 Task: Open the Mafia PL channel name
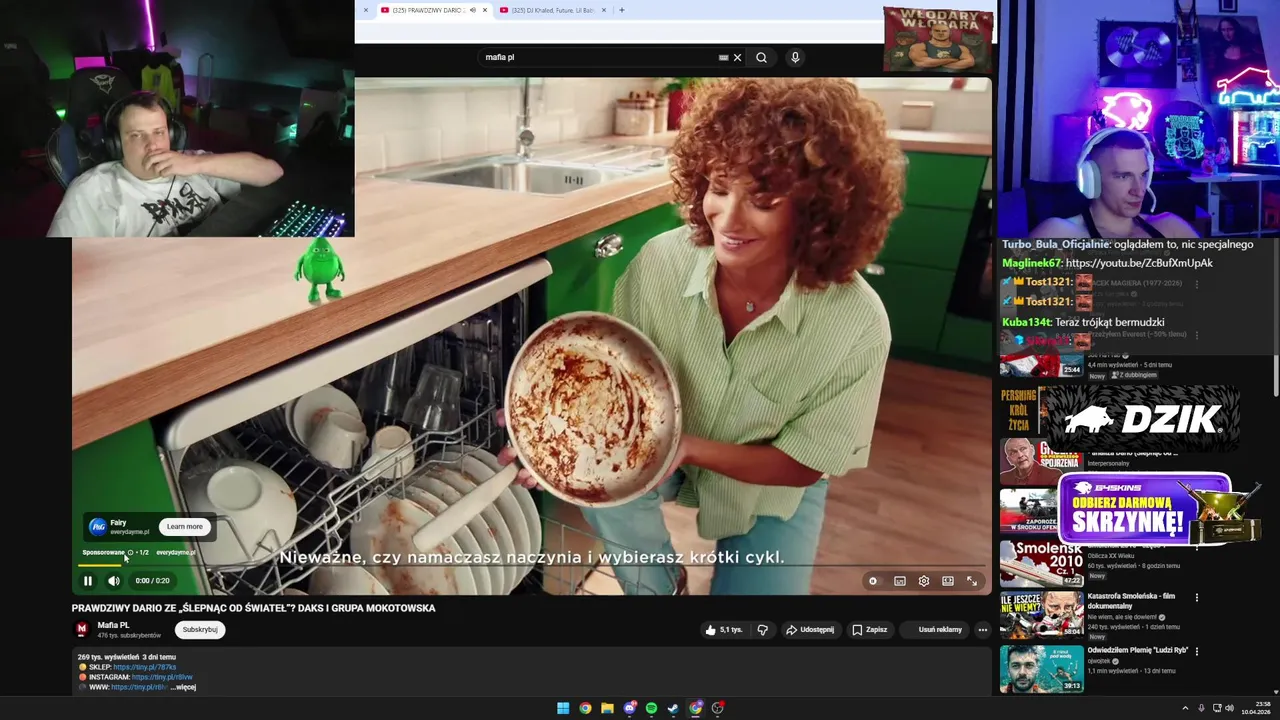[x=113, y=625]
